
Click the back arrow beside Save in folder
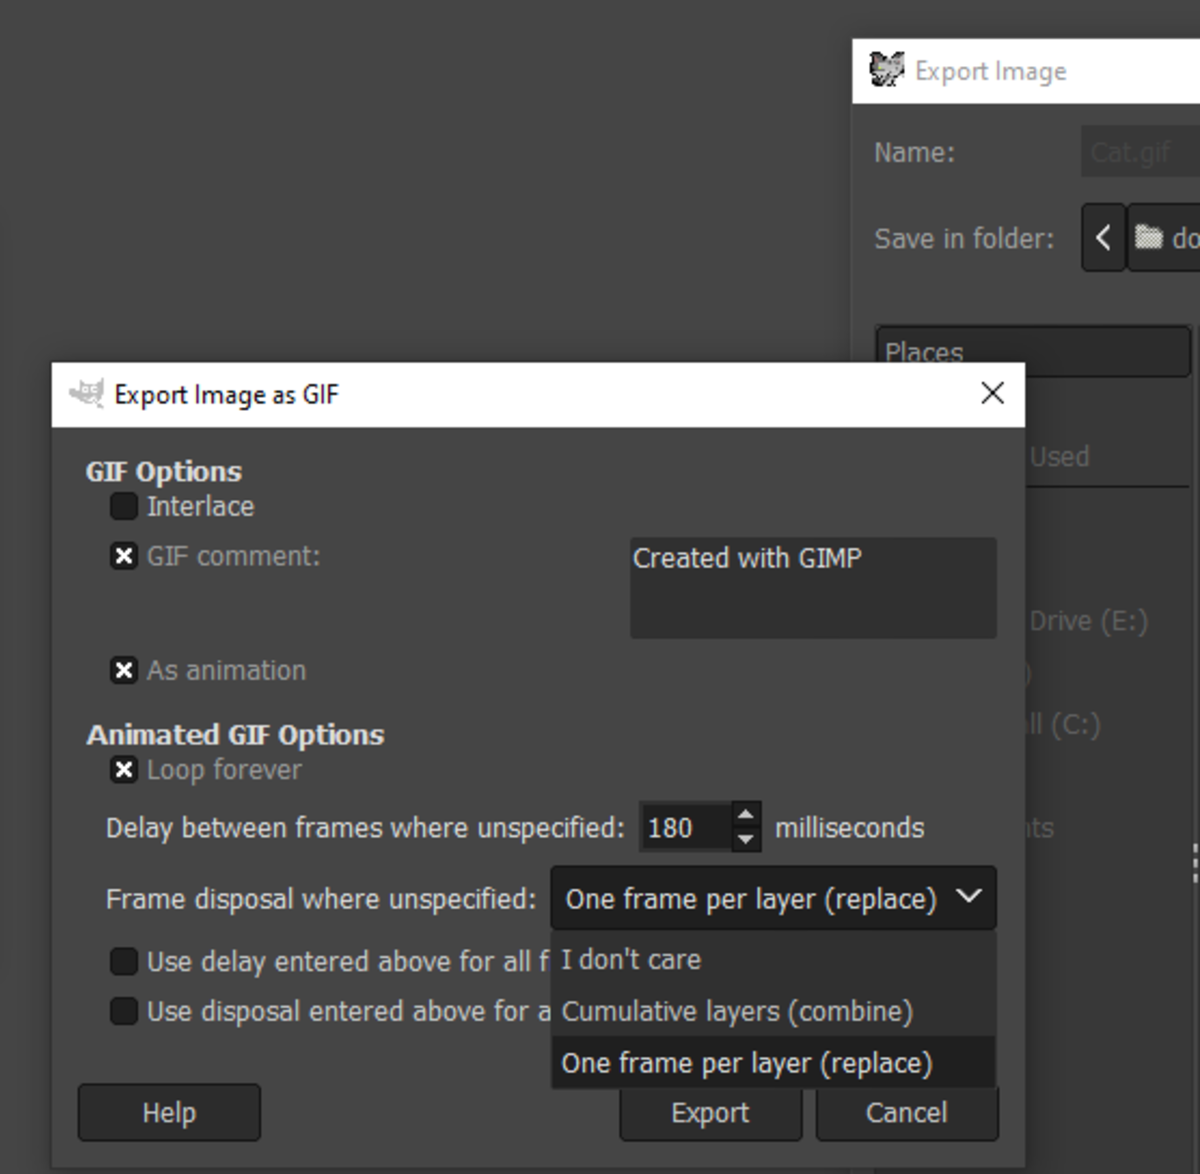tap(1103, 238)
